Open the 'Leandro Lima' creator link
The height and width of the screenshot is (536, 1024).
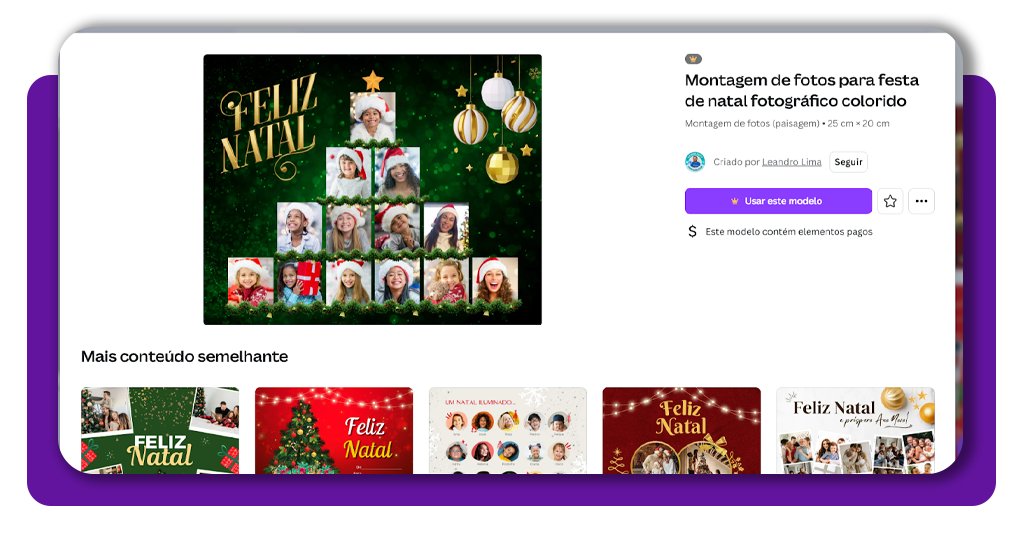[x=792, y=162]
